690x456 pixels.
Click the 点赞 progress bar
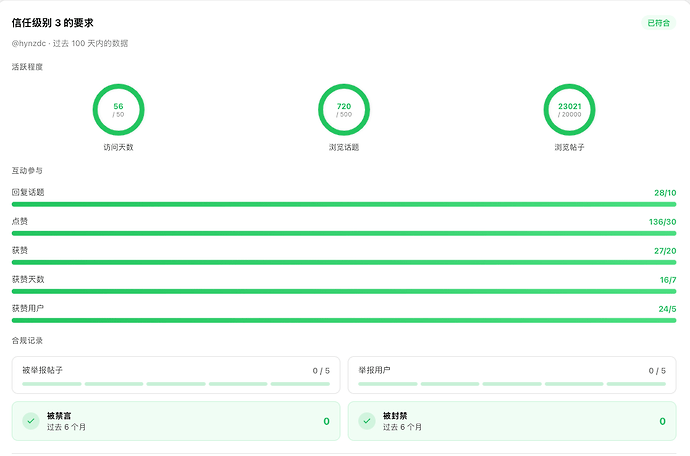pyautogui.click(x=344, y=233)
